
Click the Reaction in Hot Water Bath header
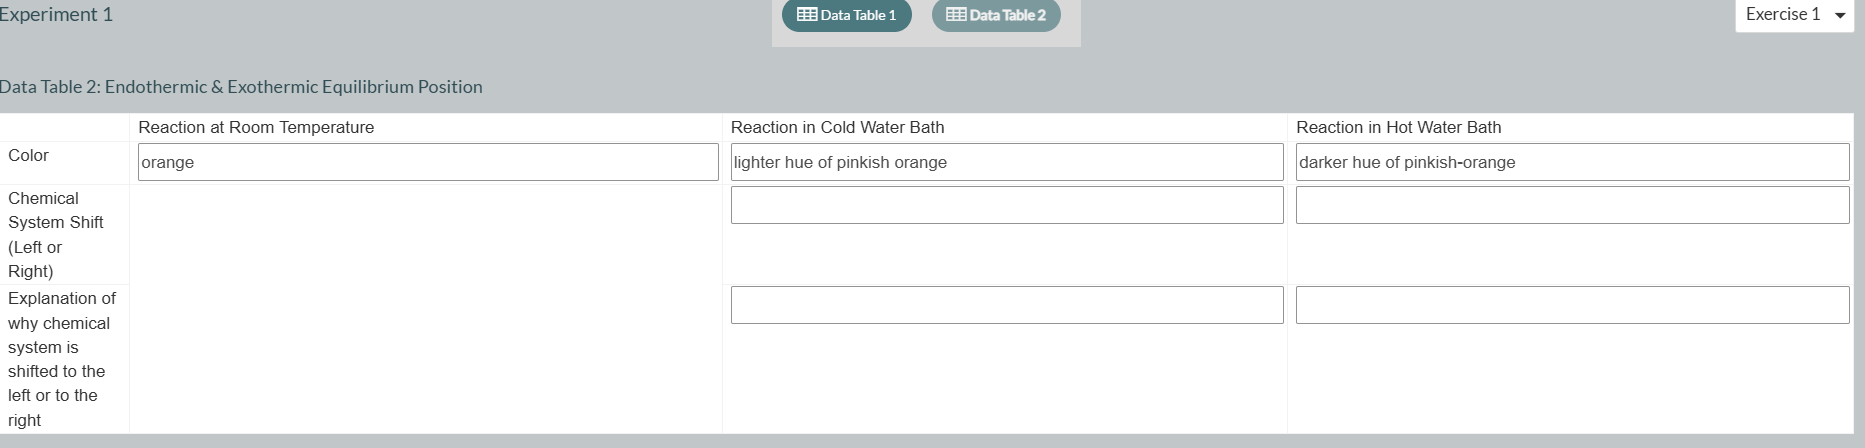pos(1398,127)
